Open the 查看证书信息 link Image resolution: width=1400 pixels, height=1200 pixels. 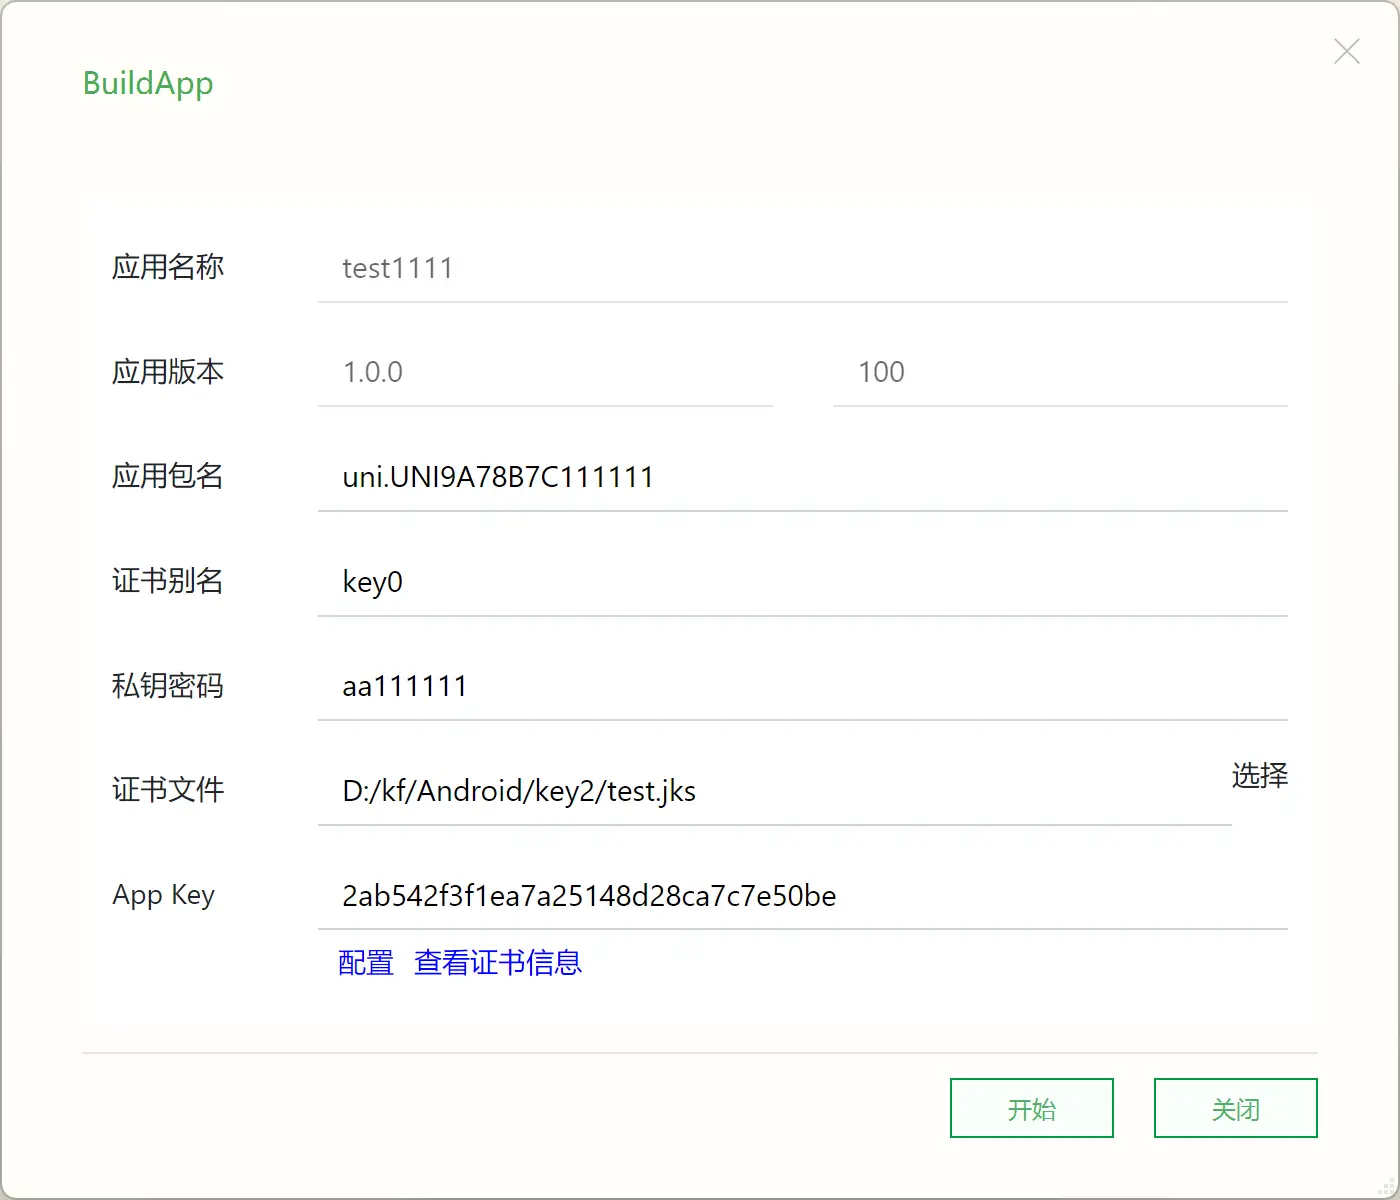click(x=498, y=962)
